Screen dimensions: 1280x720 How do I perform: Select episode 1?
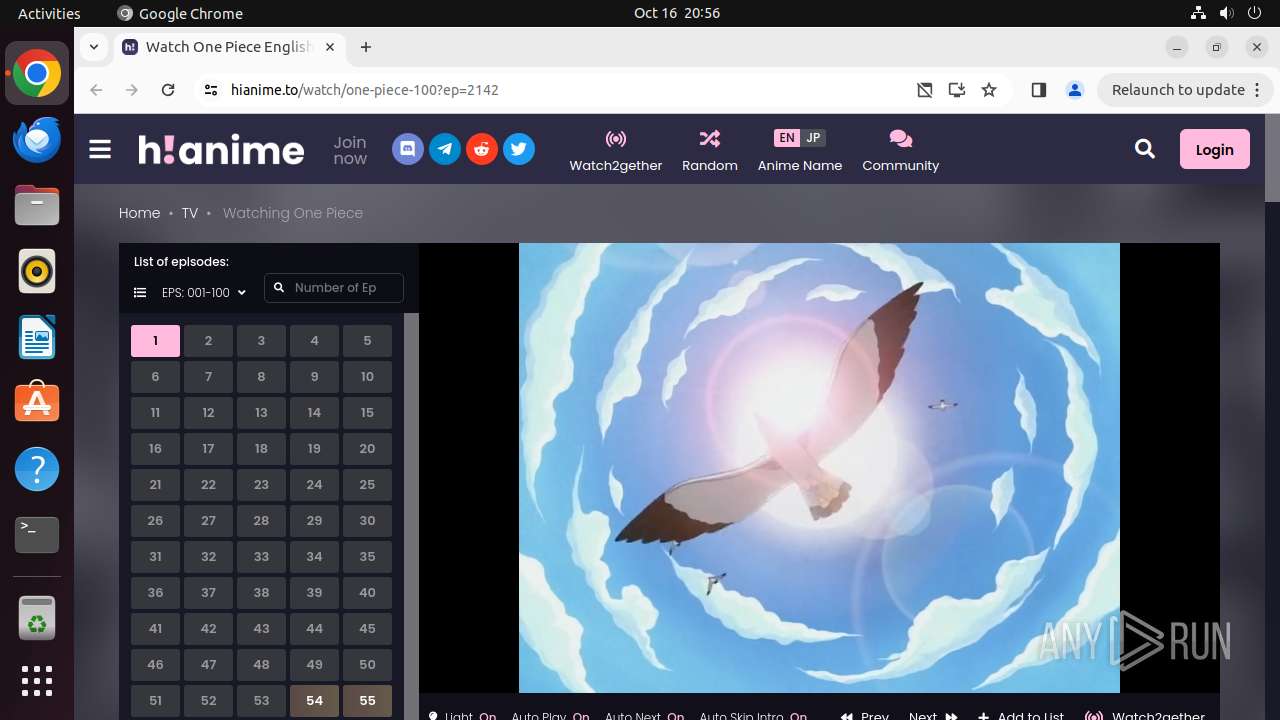click(x=155, y=341)
